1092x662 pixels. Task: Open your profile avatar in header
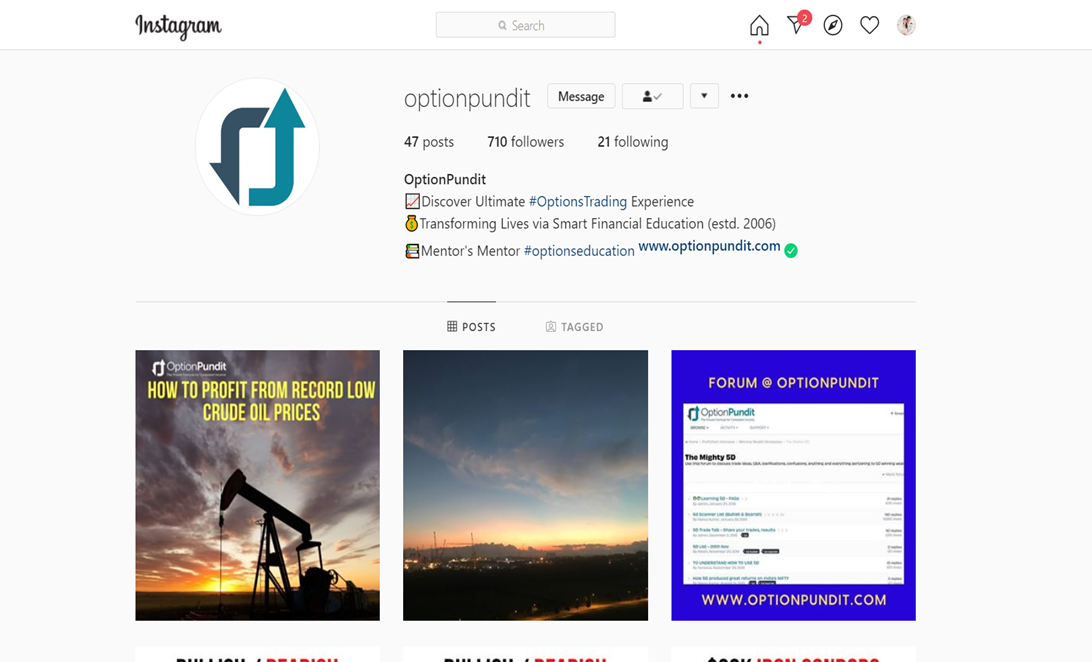[906, 25]
